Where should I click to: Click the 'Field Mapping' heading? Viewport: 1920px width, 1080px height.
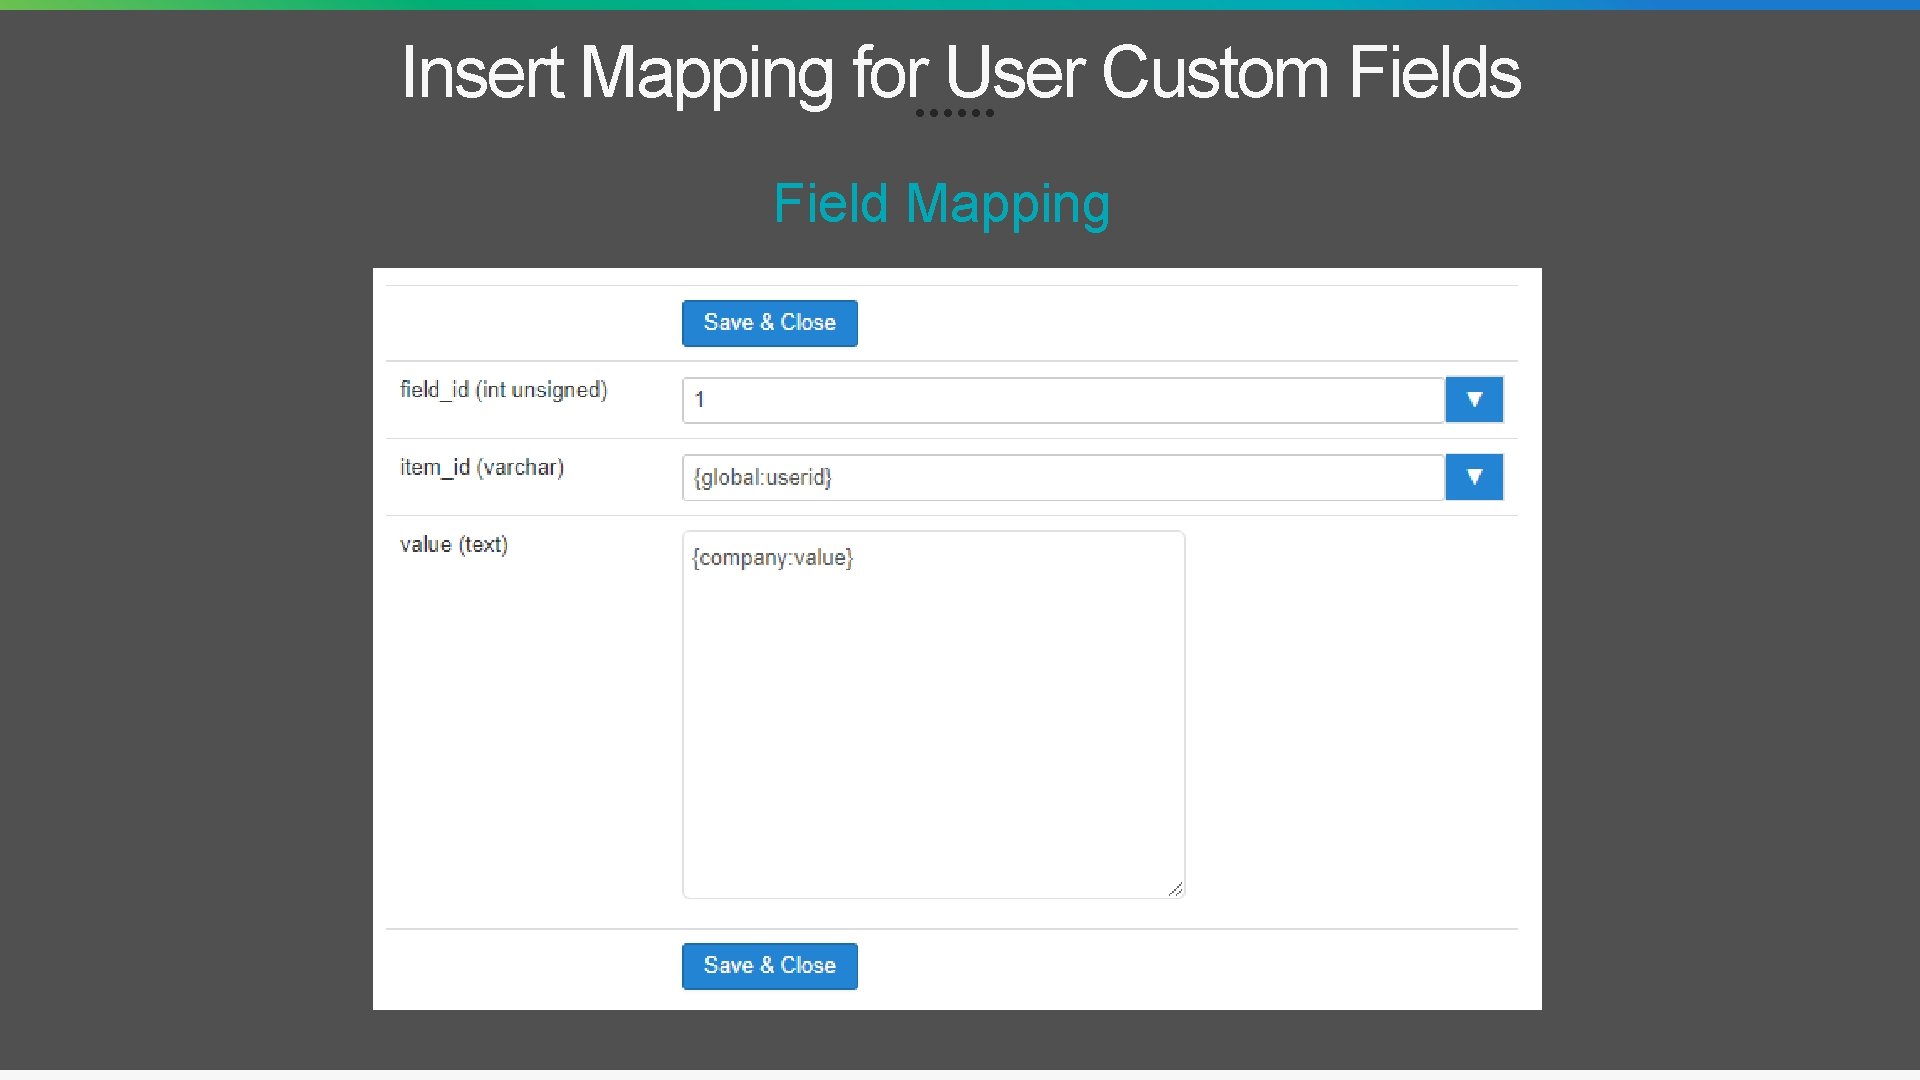click(942, 204)
